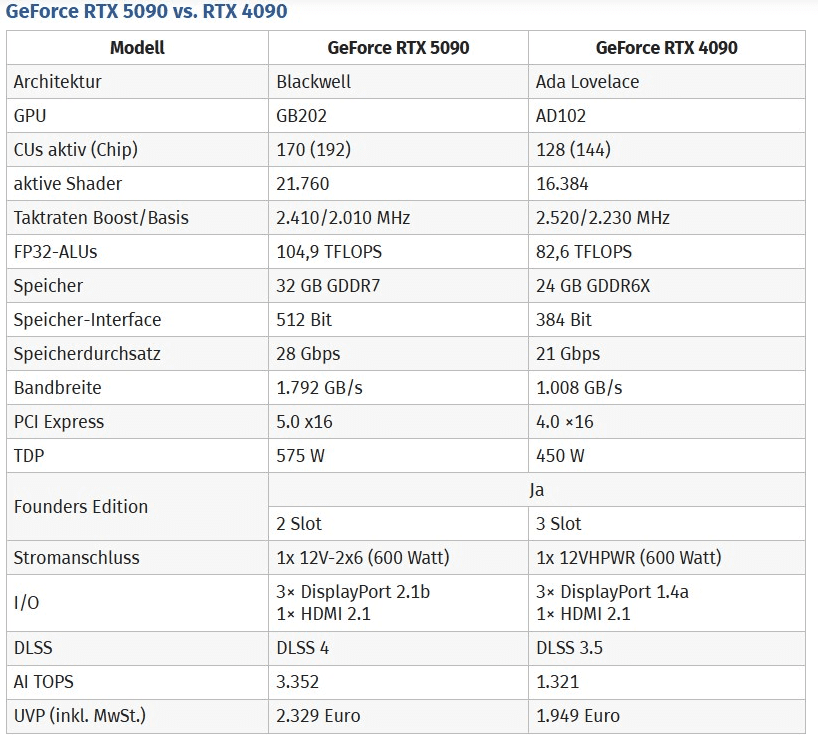Select the 'GeForce RTX 4090' column header
Screen dimensions: 818x750
point(666,47)
